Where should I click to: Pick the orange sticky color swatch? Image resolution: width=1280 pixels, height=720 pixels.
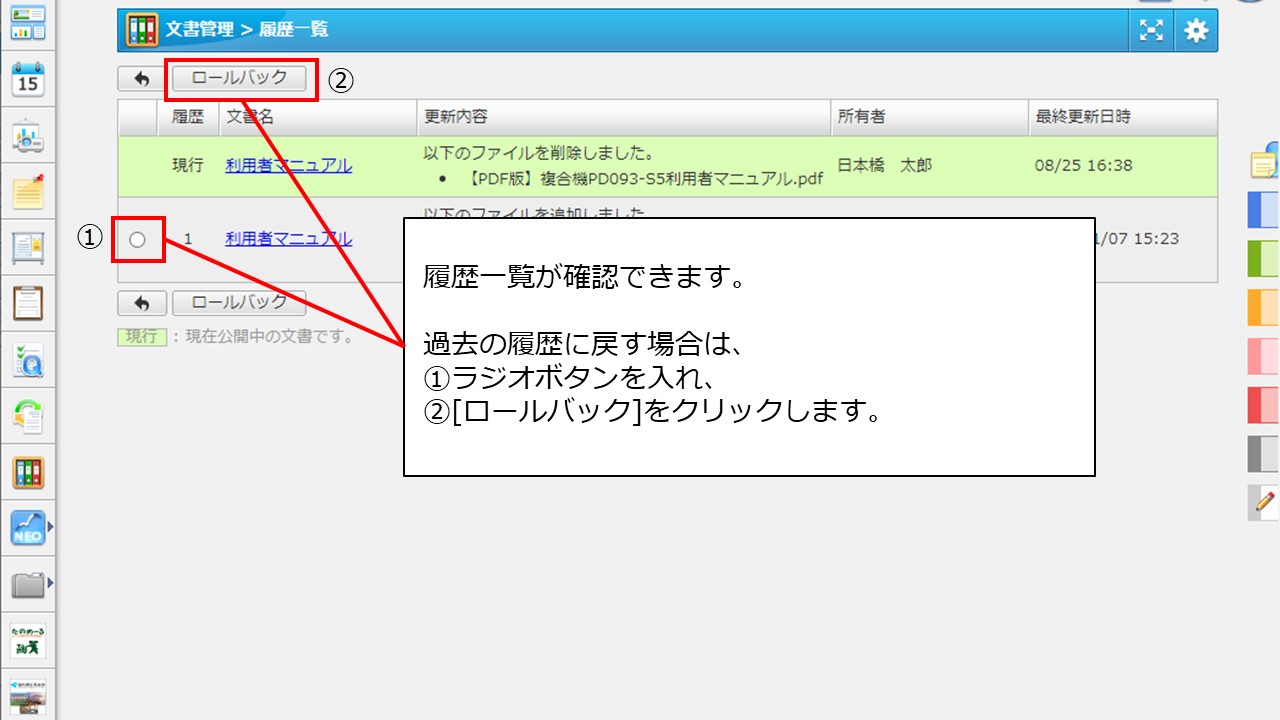[1263, 307]
